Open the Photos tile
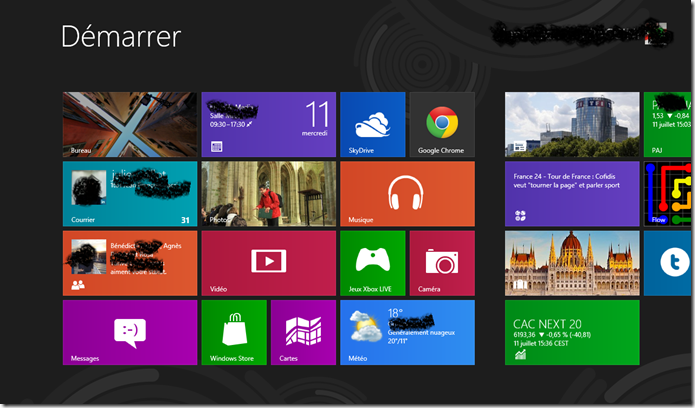The image size is (695, 408). 269,194
